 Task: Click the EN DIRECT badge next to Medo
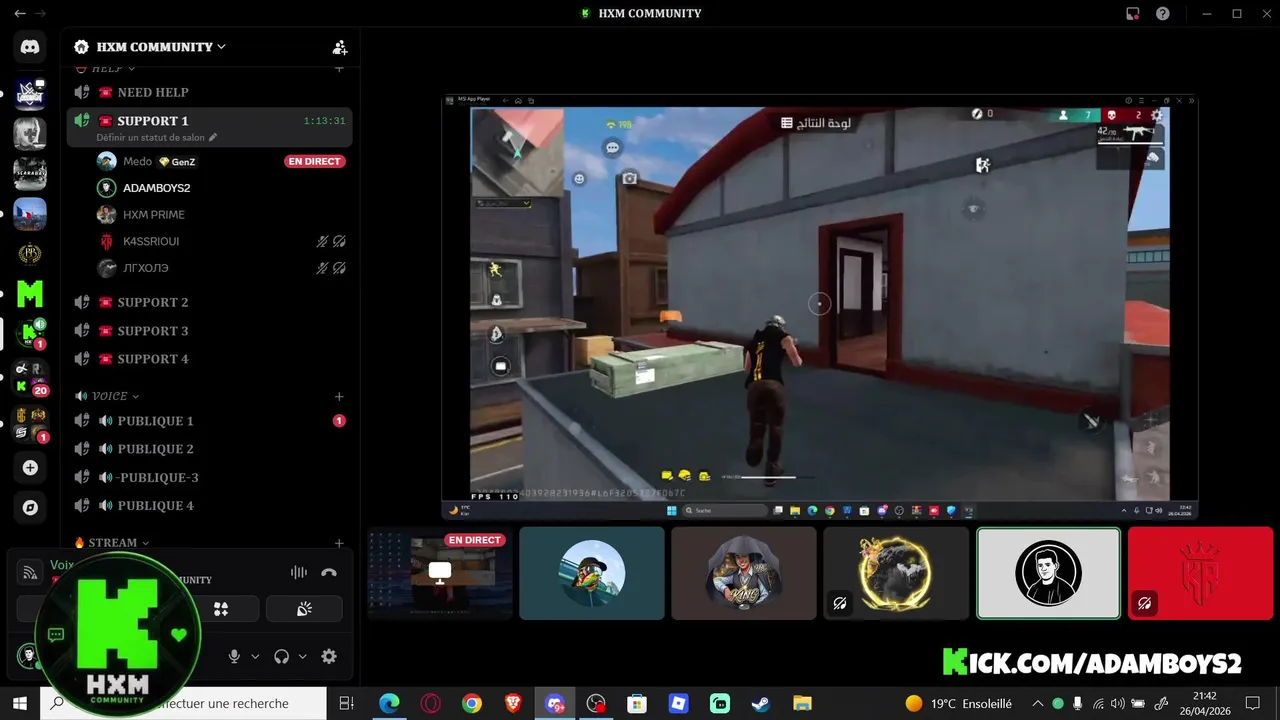314,161
